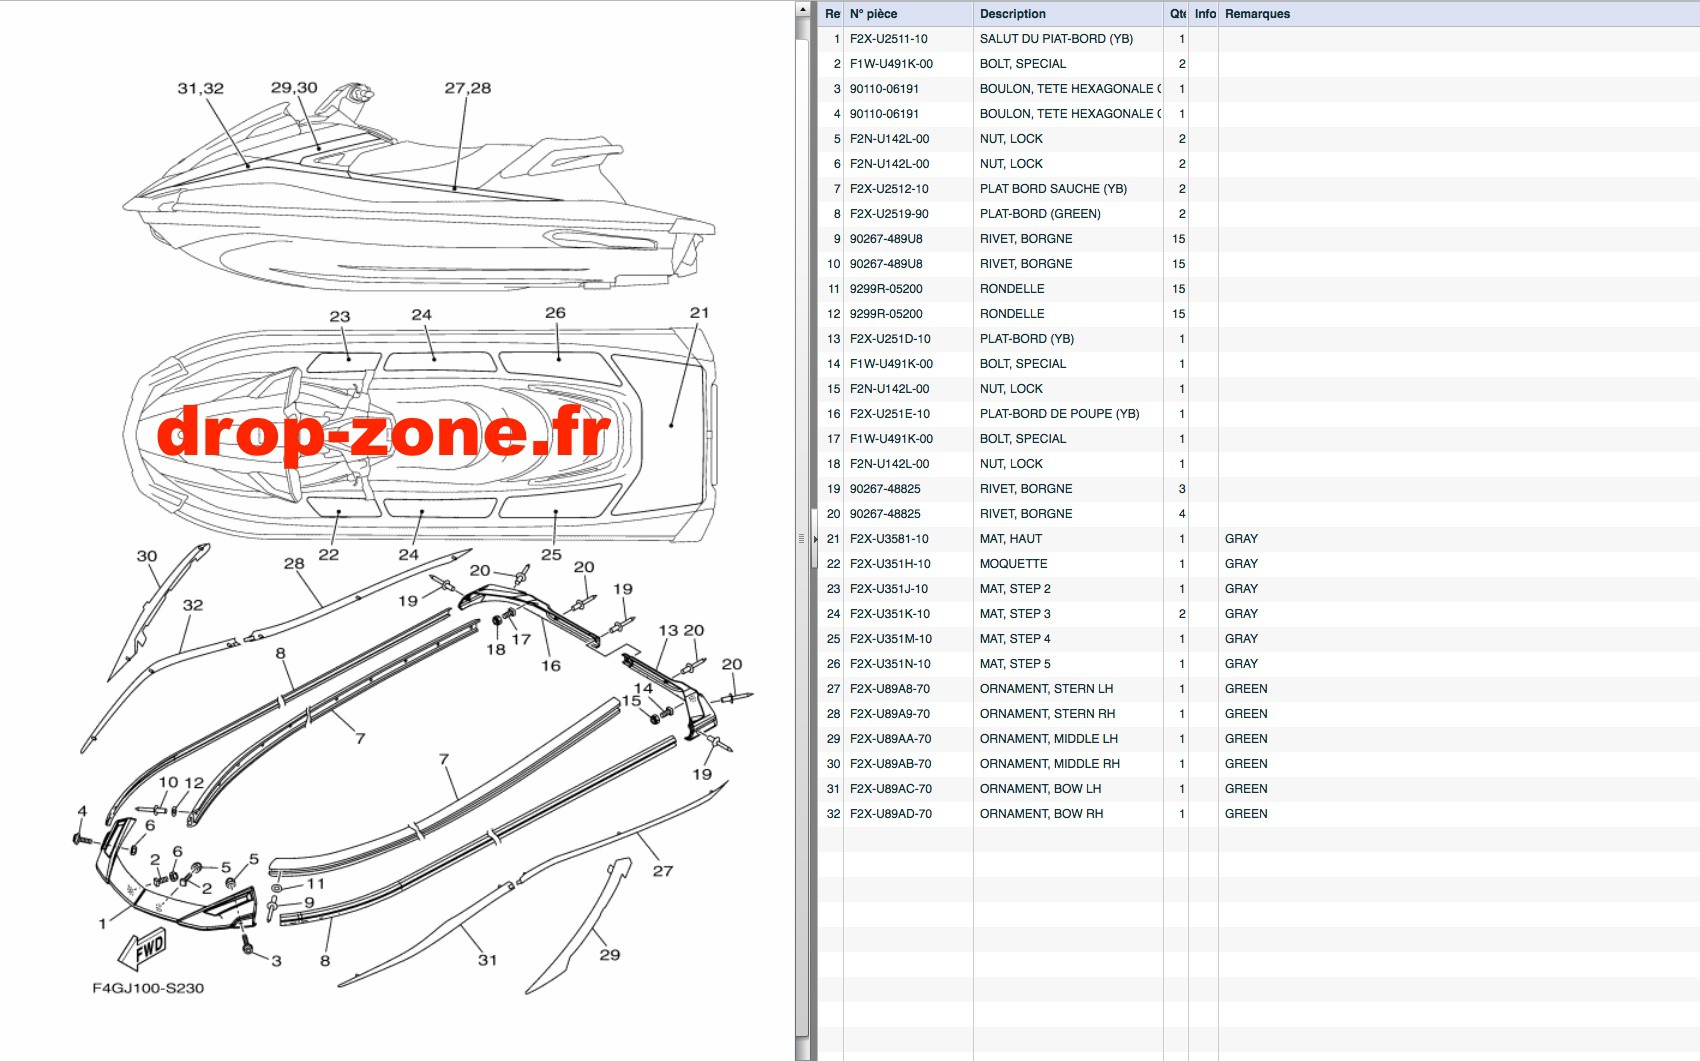Select row 3 part 90110-06191
This screenshot has height=1061, width=1700.
[884, 89]
